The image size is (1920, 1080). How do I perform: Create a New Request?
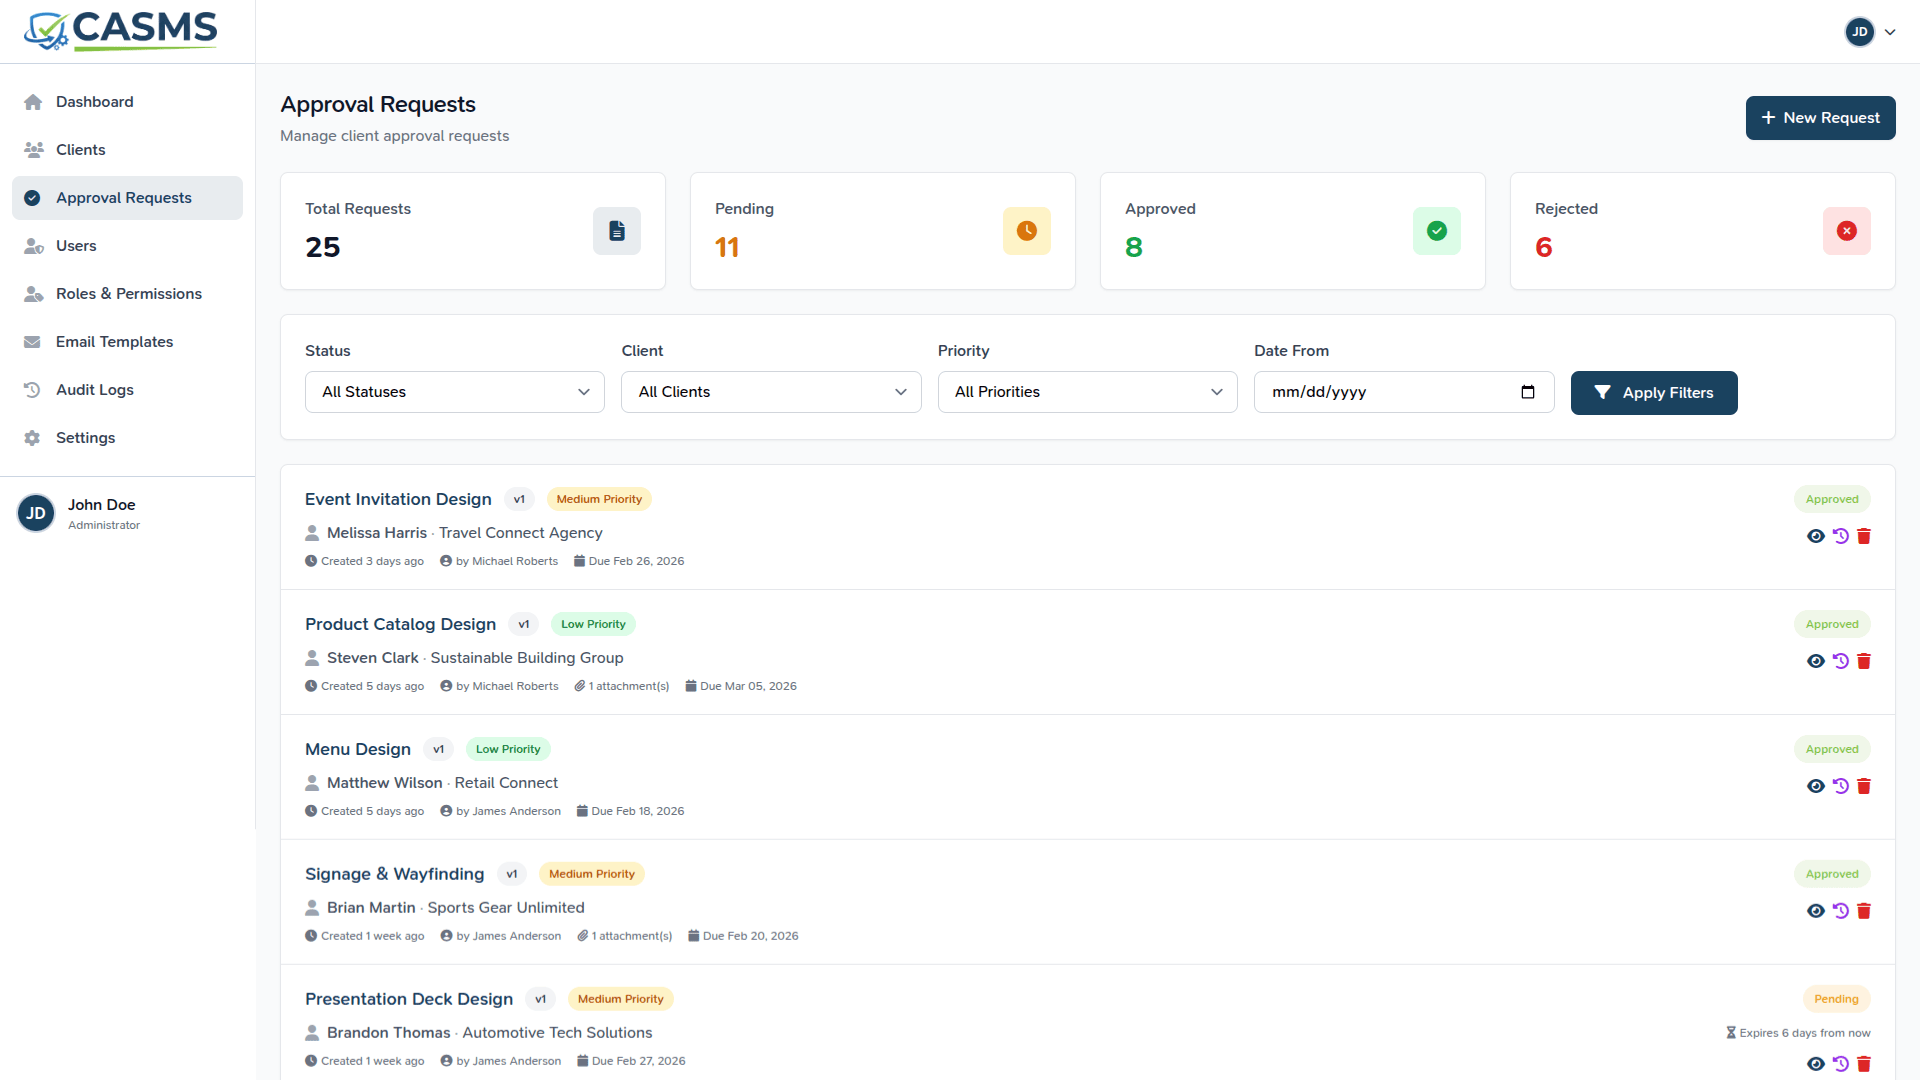pos(1820,118)
